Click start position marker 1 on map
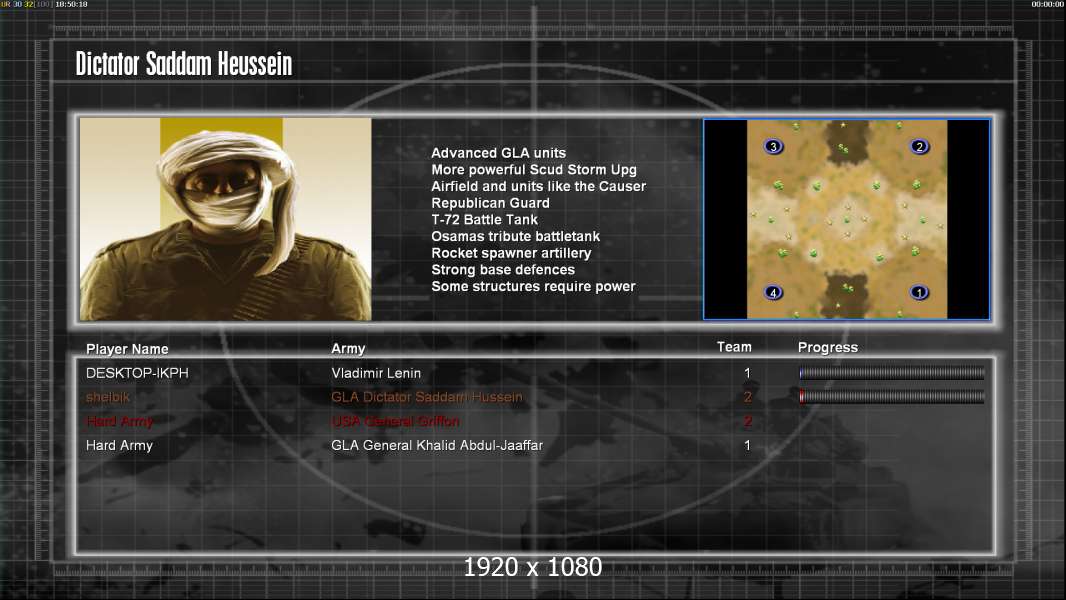 pyautogui.click(x=919, y=293)
